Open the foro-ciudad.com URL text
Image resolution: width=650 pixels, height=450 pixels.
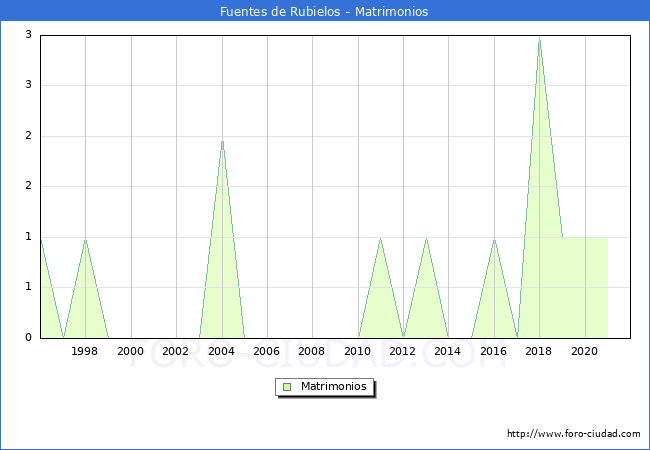[x=574, y=434]
